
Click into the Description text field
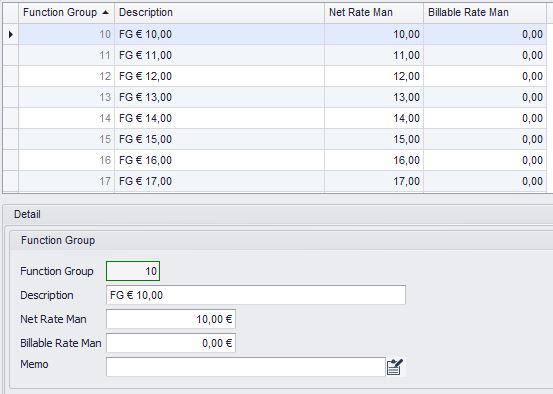[256, 295]
